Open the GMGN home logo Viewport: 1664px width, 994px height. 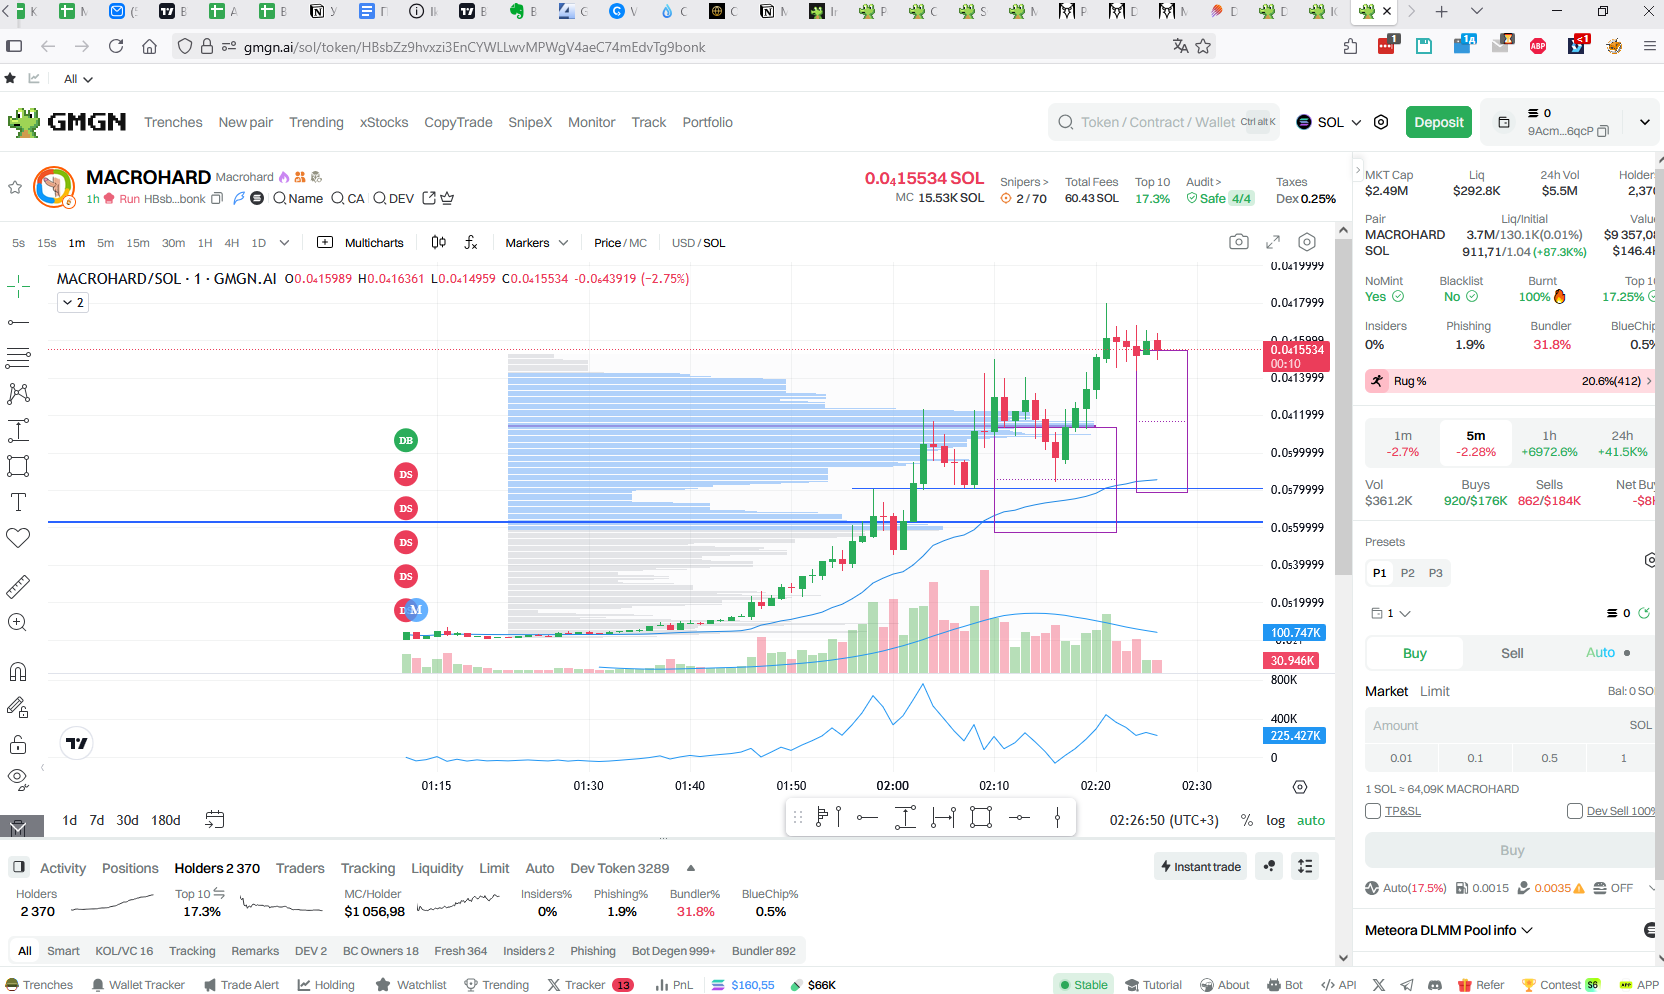point(67,122)
